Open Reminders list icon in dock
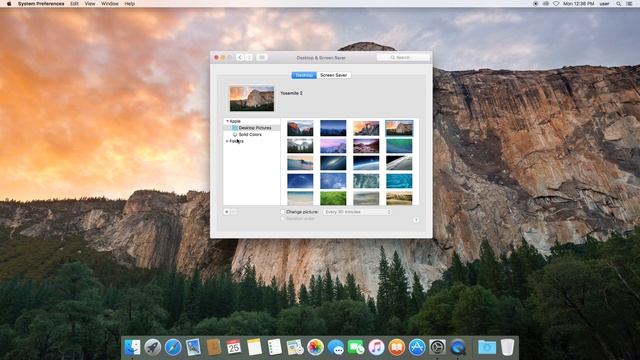 [x=275, y=347]
